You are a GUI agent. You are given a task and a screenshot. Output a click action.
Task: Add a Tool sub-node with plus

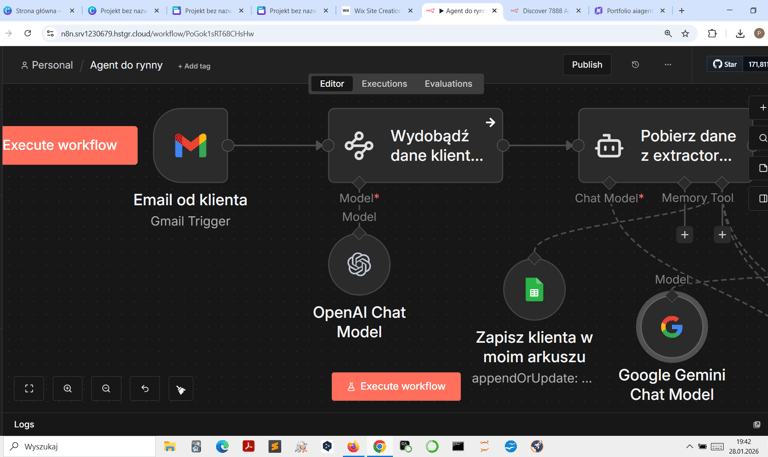722,235
